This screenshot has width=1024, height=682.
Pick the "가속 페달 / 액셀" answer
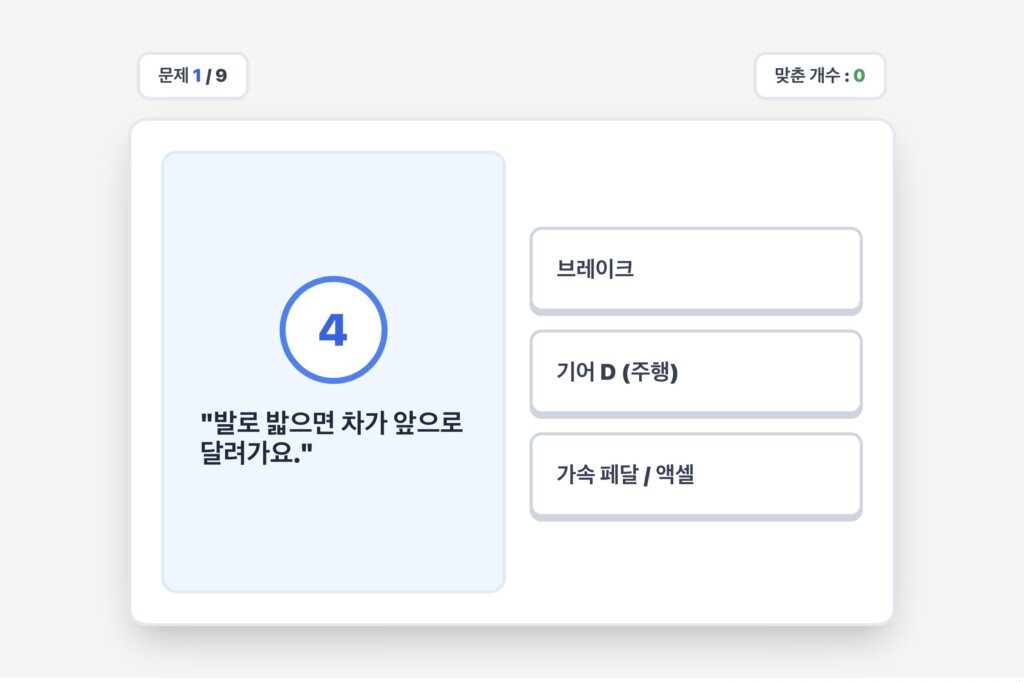tap(695, 475)
